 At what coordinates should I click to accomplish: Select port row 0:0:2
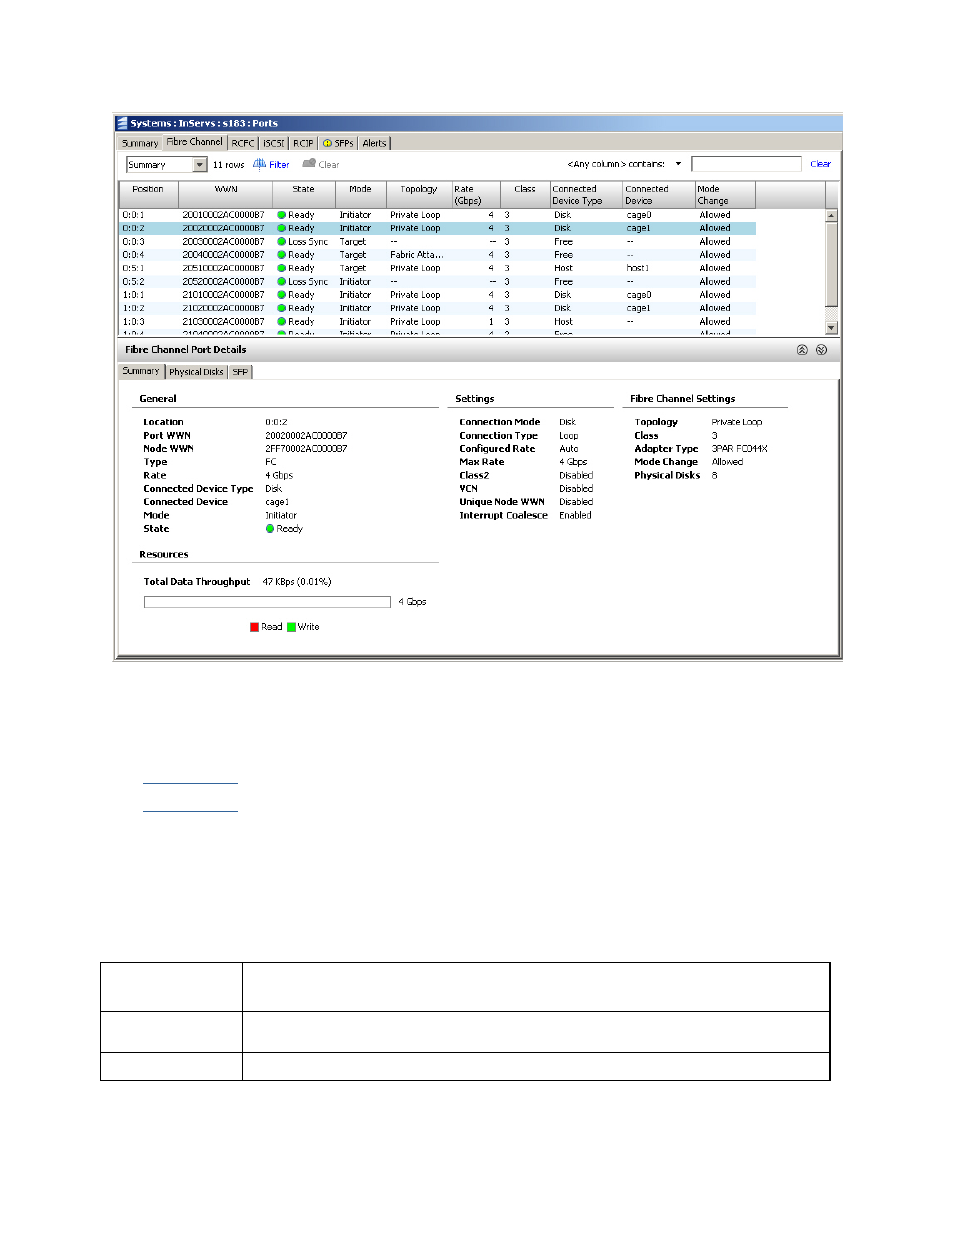tap(437, 228)
